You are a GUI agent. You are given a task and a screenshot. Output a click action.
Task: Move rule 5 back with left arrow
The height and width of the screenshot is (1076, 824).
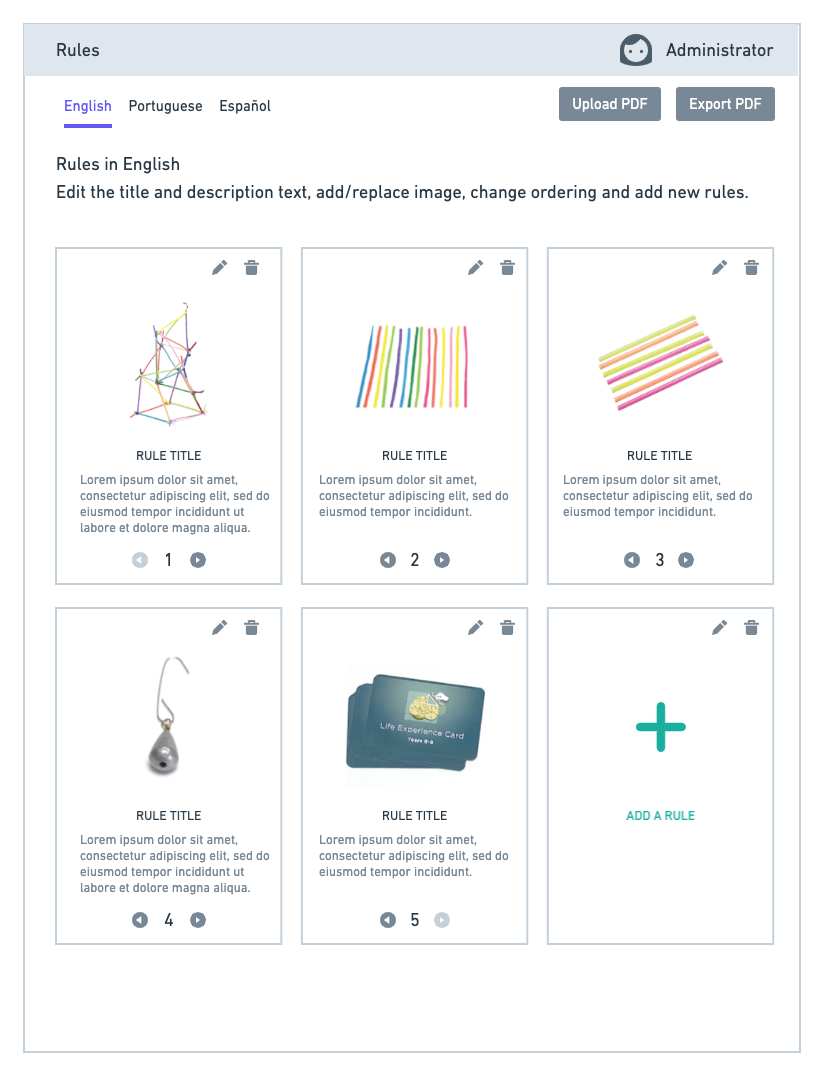click(x=388, y=920)
